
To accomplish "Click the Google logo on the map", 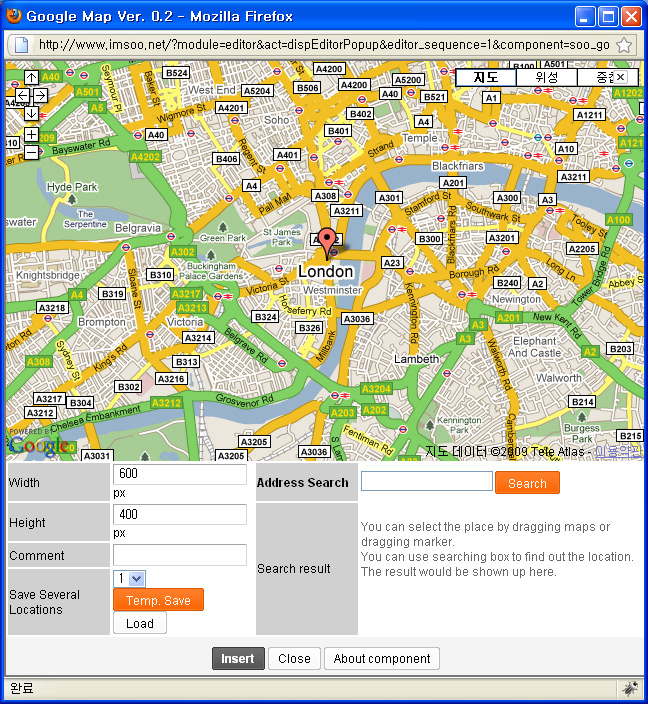I will tap(39, 444).
